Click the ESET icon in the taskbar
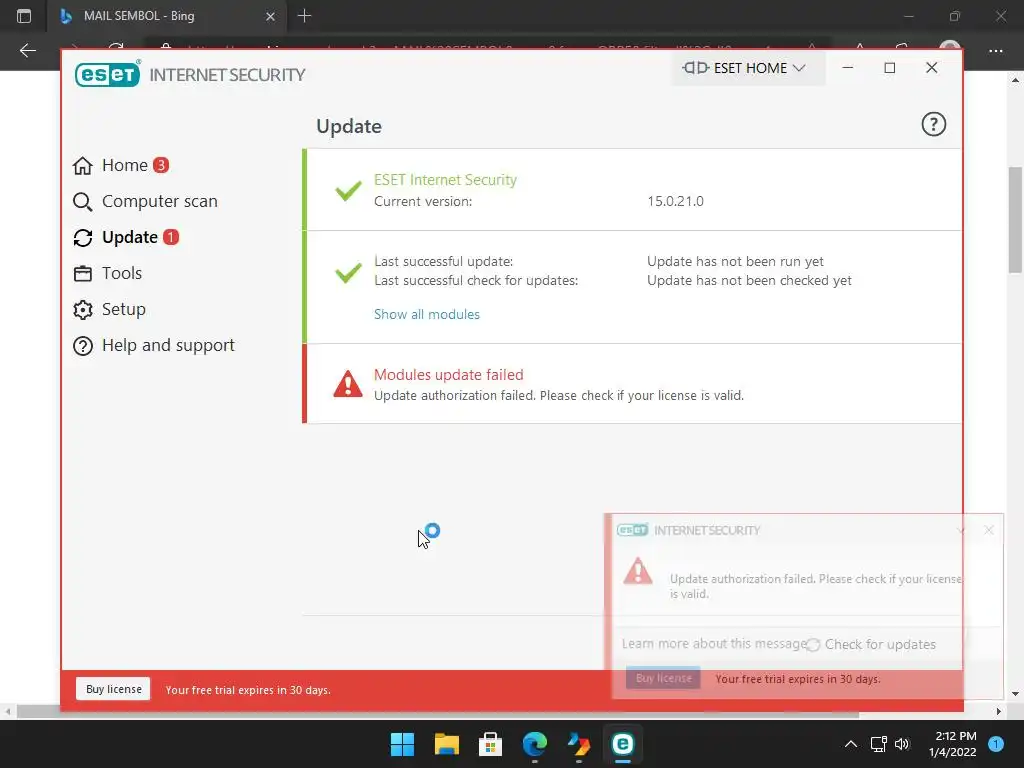The image size is (1024, 768). pos(622,744)
